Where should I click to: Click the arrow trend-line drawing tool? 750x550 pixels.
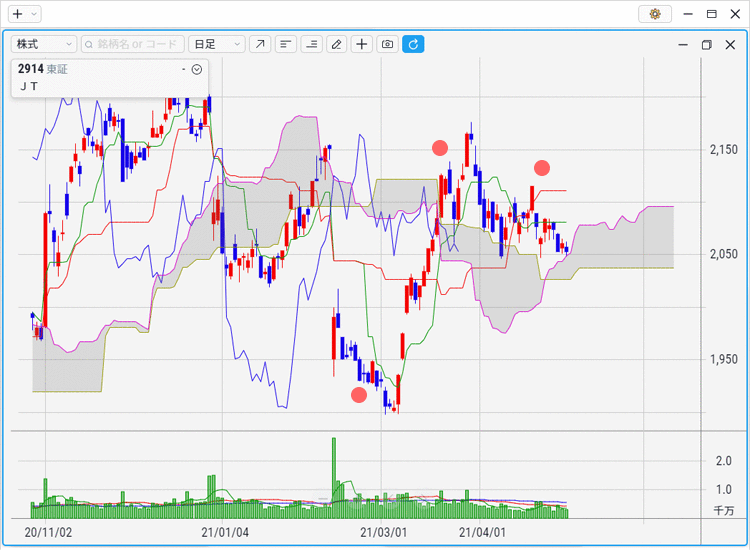tap(260, 44)
